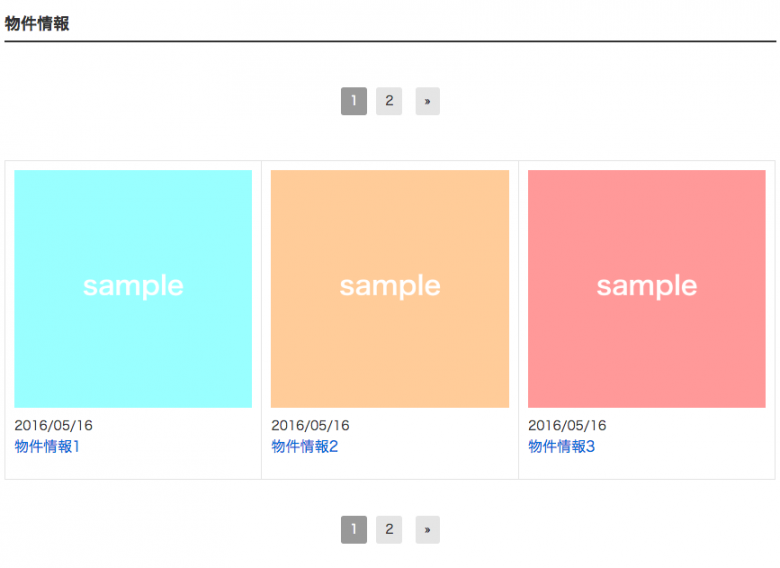Follow the 物件情報2 link
This screenshot has height=568, width=780.
tap(304, 446)
